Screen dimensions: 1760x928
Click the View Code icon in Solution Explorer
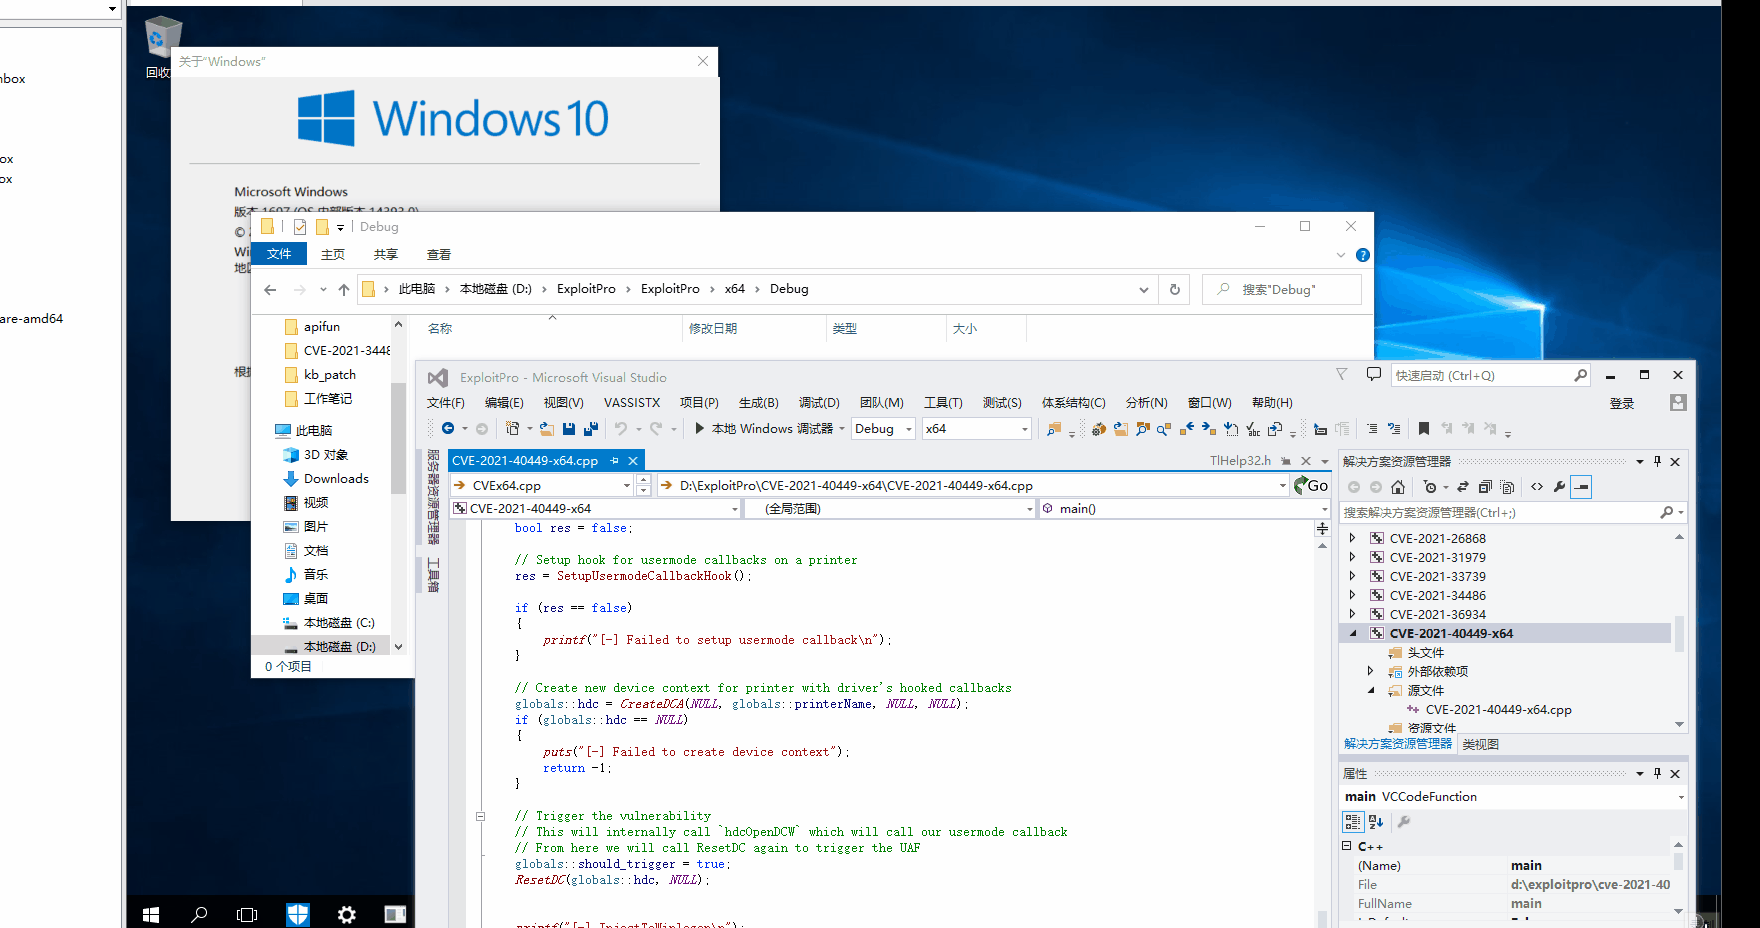[1537, 487]
